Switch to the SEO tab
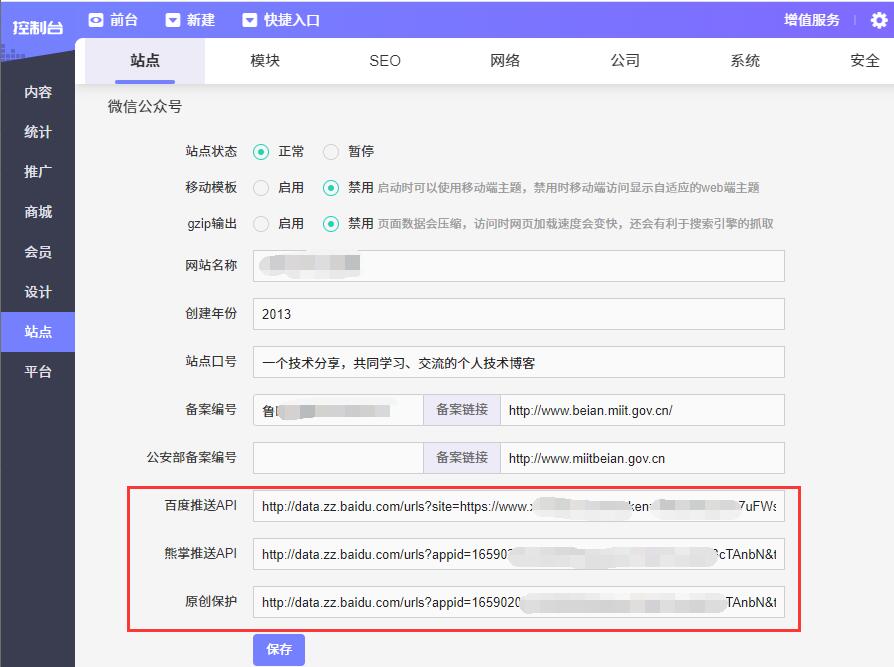The image size is (894, 667). click(385, 61)
